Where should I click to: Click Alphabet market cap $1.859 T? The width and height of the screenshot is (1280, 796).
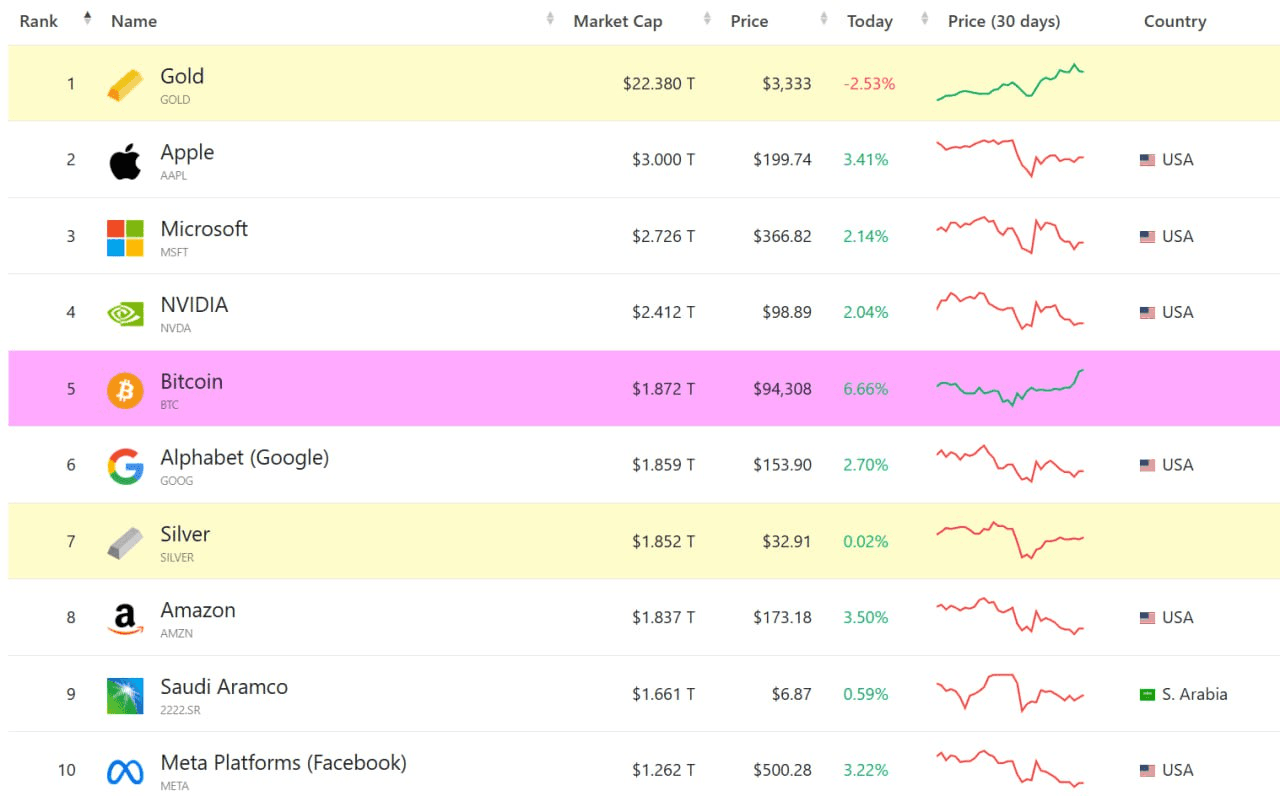pos(663,465)
